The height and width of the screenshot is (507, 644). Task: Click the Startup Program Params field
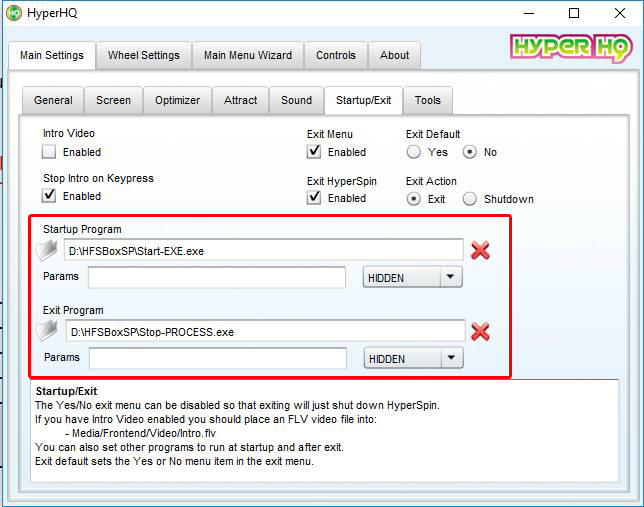coord(217,277)
